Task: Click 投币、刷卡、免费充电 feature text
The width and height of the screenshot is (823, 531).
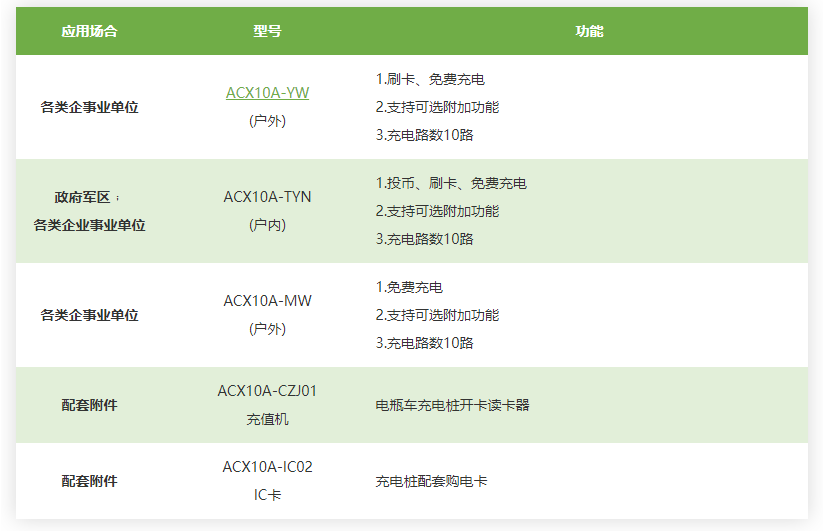Action: point(451,183)
